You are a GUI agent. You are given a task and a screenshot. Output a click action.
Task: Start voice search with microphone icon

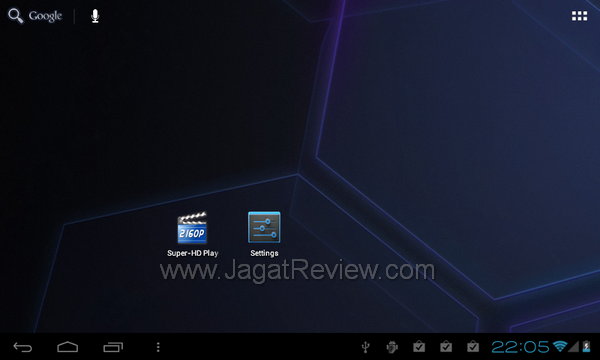click(95, 16)
